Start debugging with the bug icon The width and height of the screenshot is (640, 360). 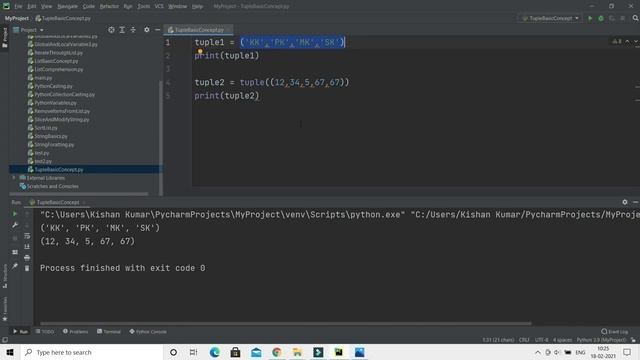point(601,18)
